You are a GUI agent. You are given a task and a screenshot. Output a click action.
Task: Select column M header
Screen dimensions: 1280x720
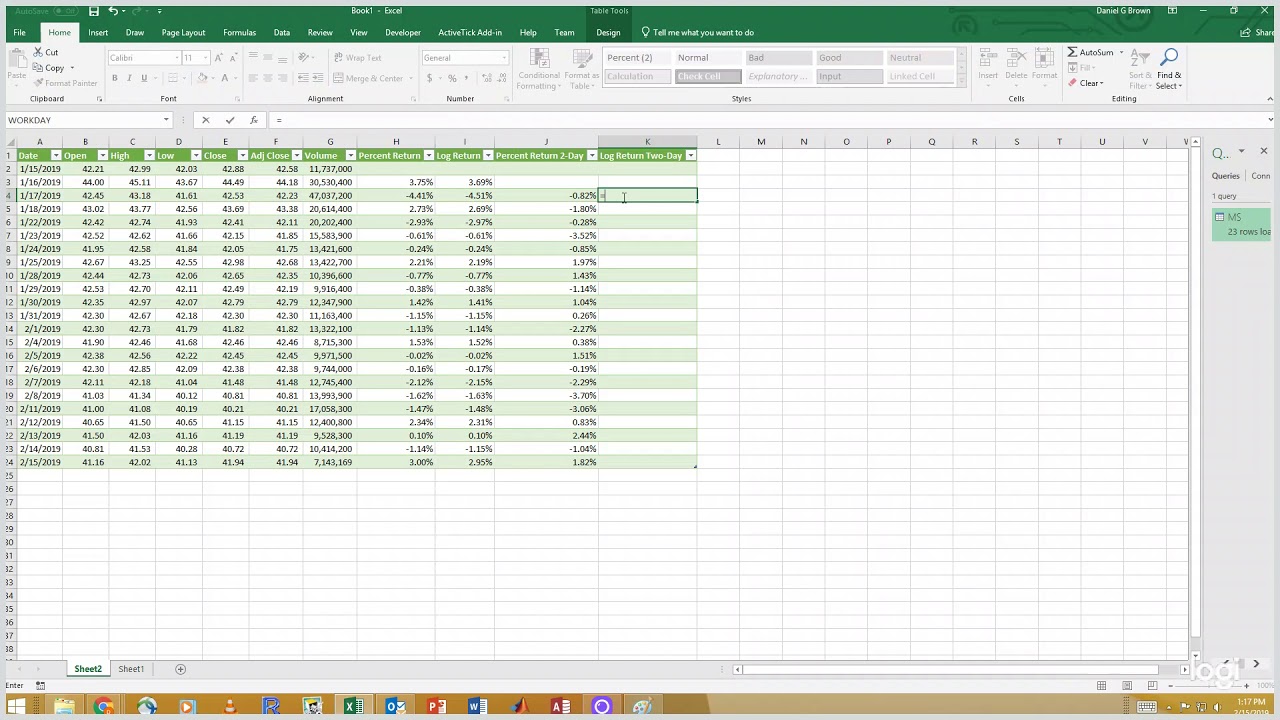click(761, 142)
